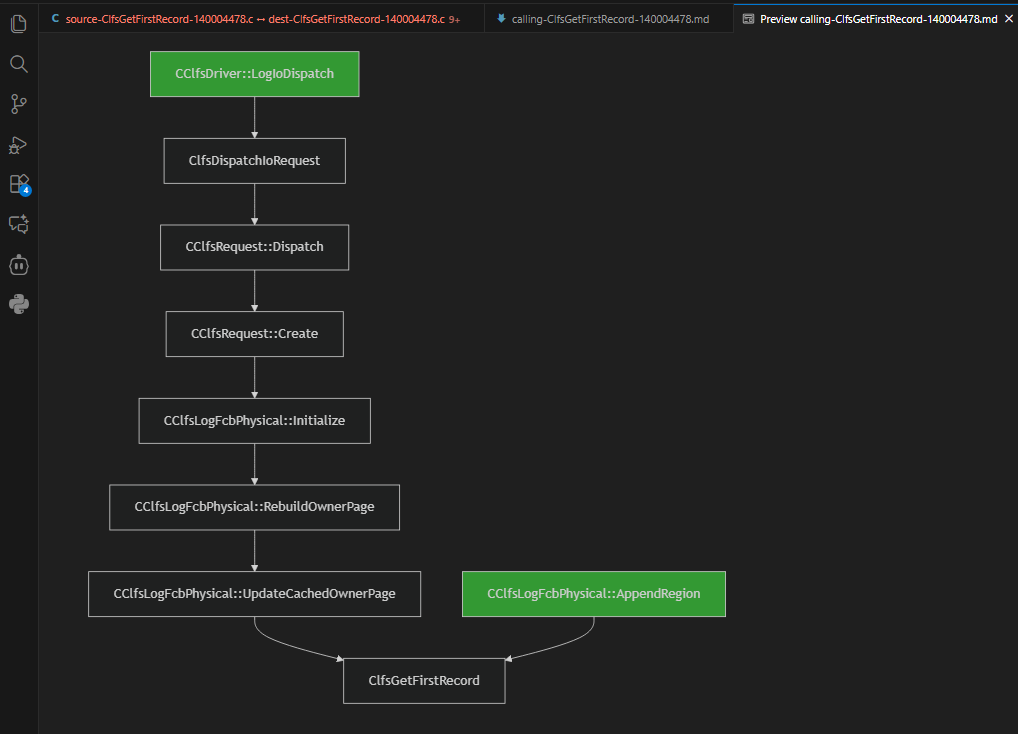The image size is (1018, 734).
Task: Select the CClfsLogFcbPhysical::Initialize node
Action: click(254, 421)
